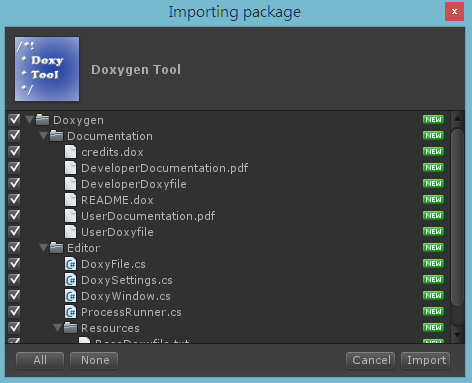Click the Doxy Tool package thumbnail
472x383 pixels.
pos(47,69)
